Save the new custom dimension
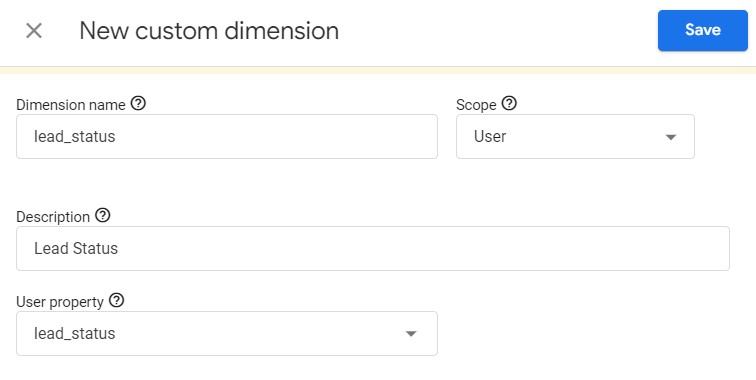756x380 pixels. click(x=702, y=30)
